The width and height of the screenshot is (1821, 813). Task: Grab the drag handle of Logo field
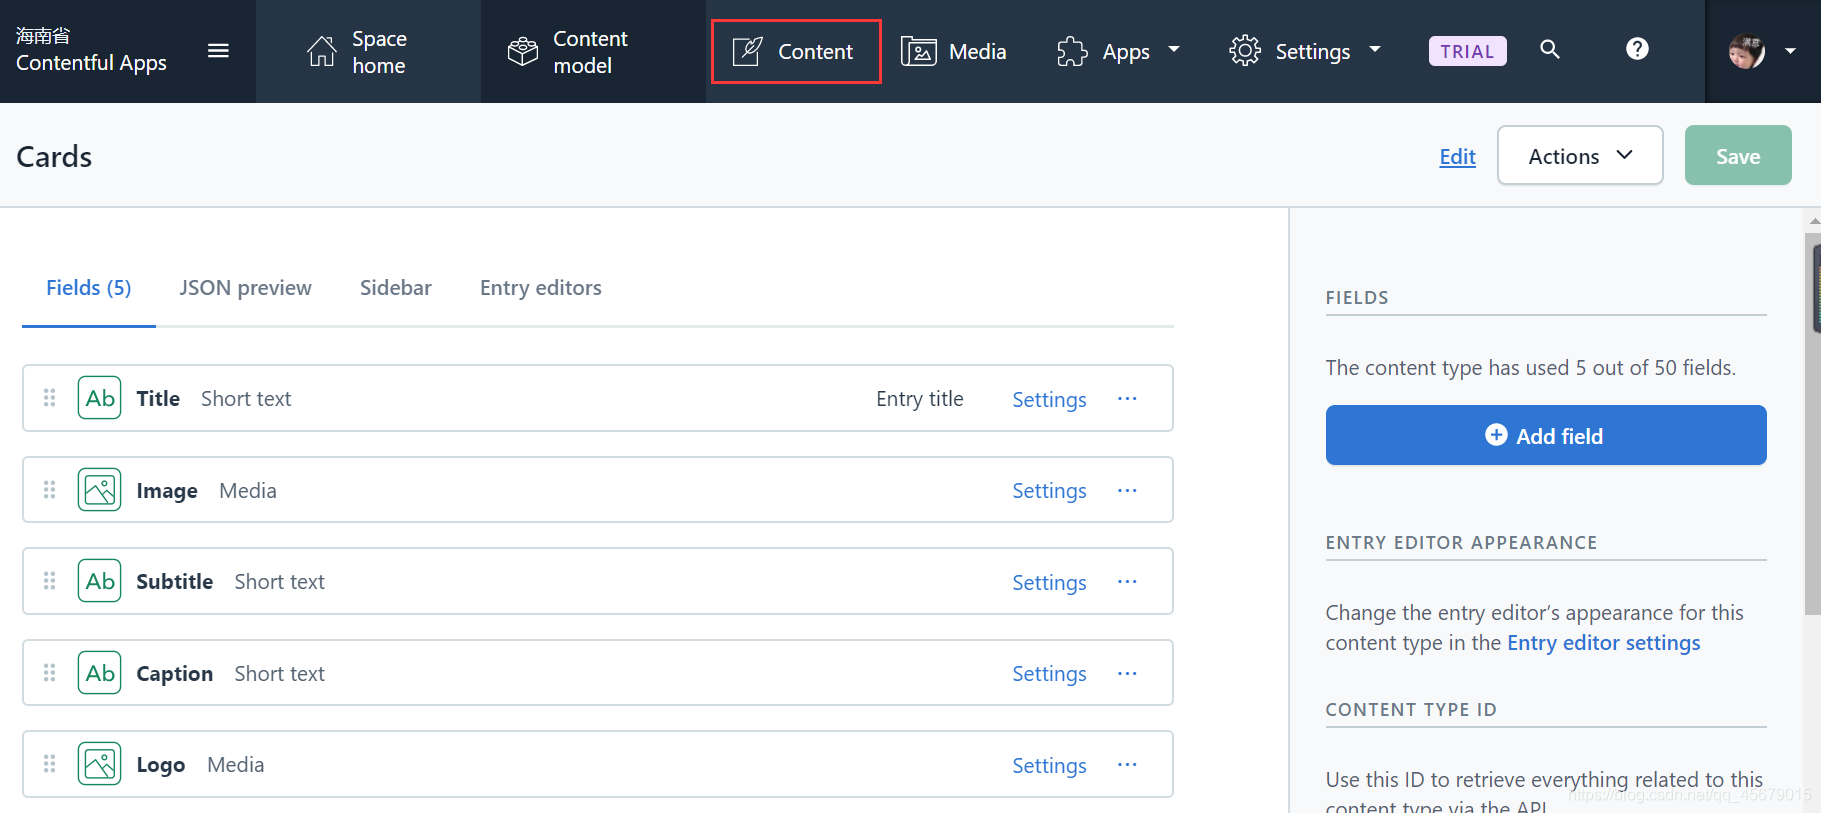(49, 764)
